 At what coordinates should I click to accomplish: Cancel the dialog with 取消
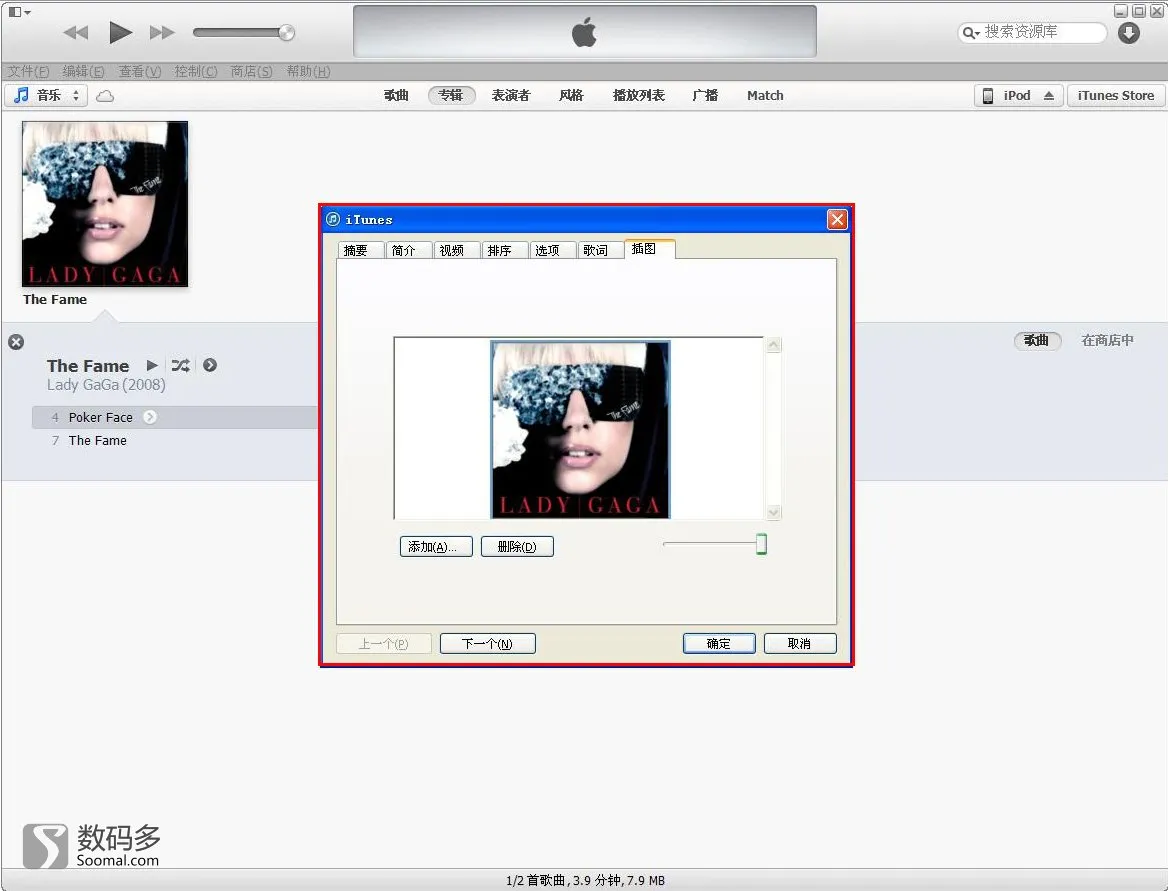pos(800,643)
